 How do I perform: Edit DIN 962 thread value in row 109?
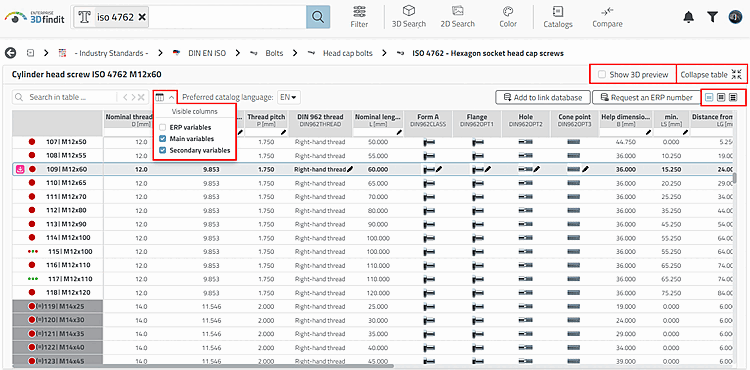pyautogui.click(x=350, y=169)
